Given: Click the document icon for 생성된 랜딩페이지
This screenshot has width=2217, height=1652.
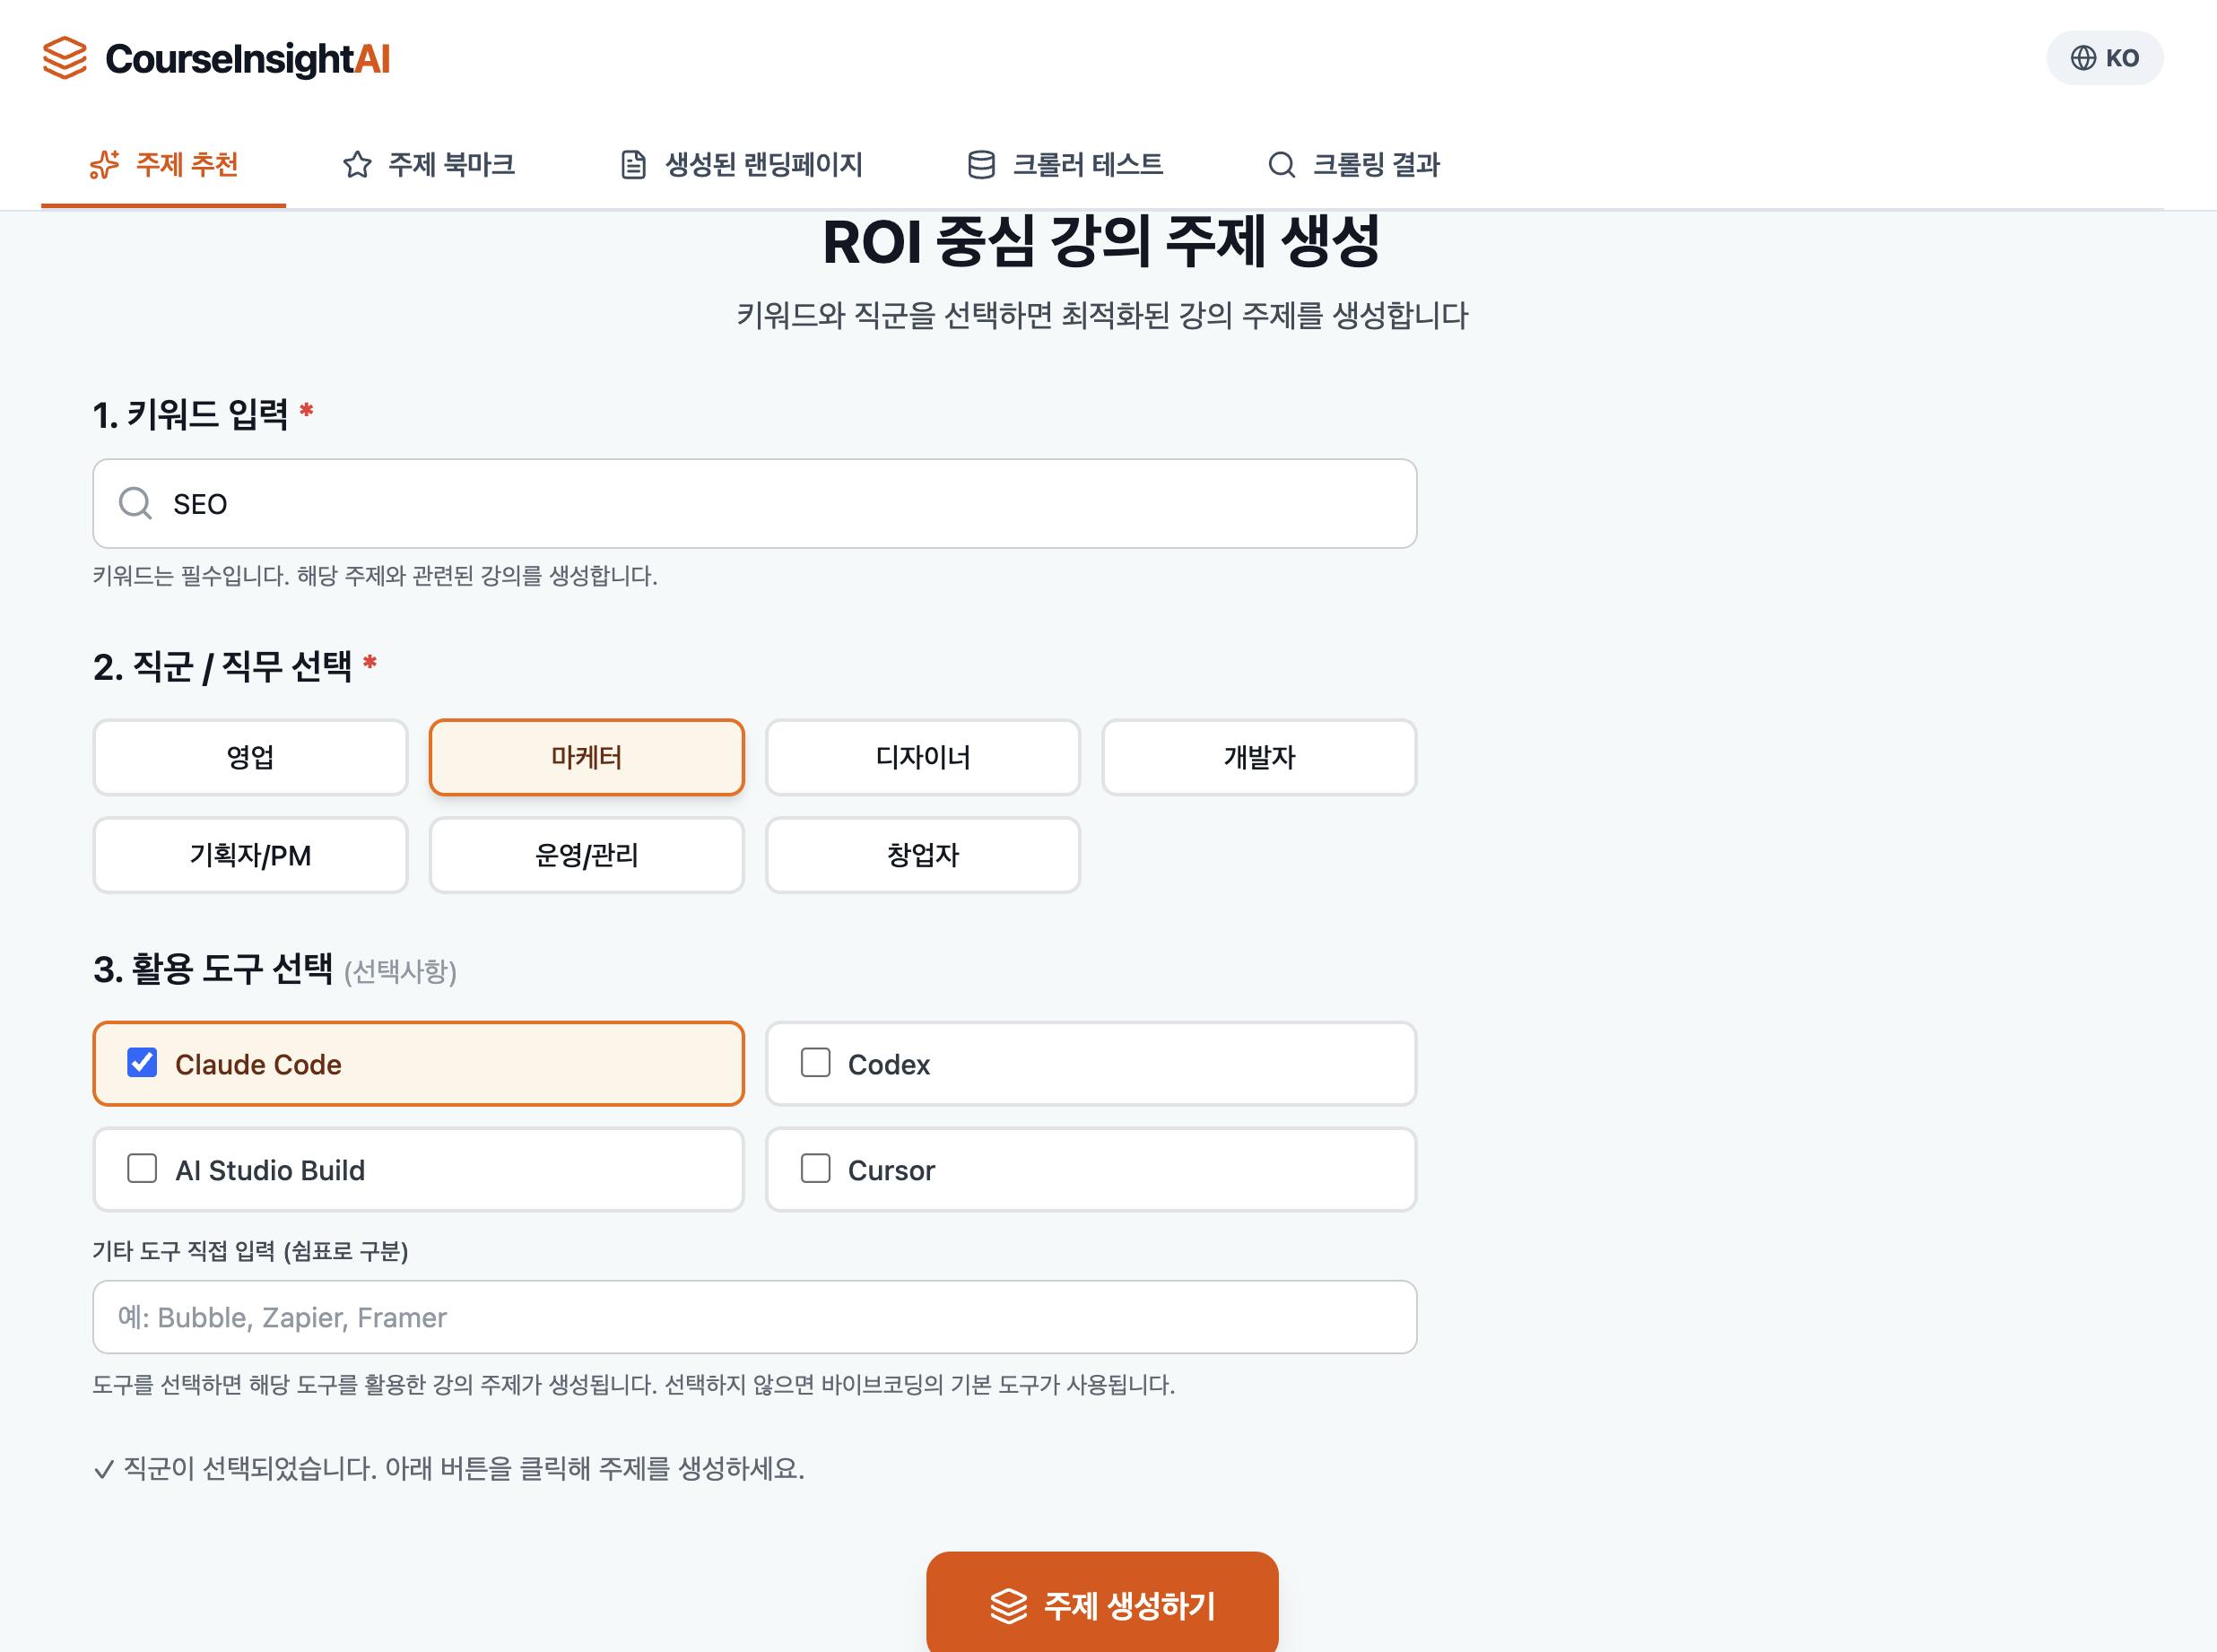Looking at the screenshot, I should [x=633, y=164].
